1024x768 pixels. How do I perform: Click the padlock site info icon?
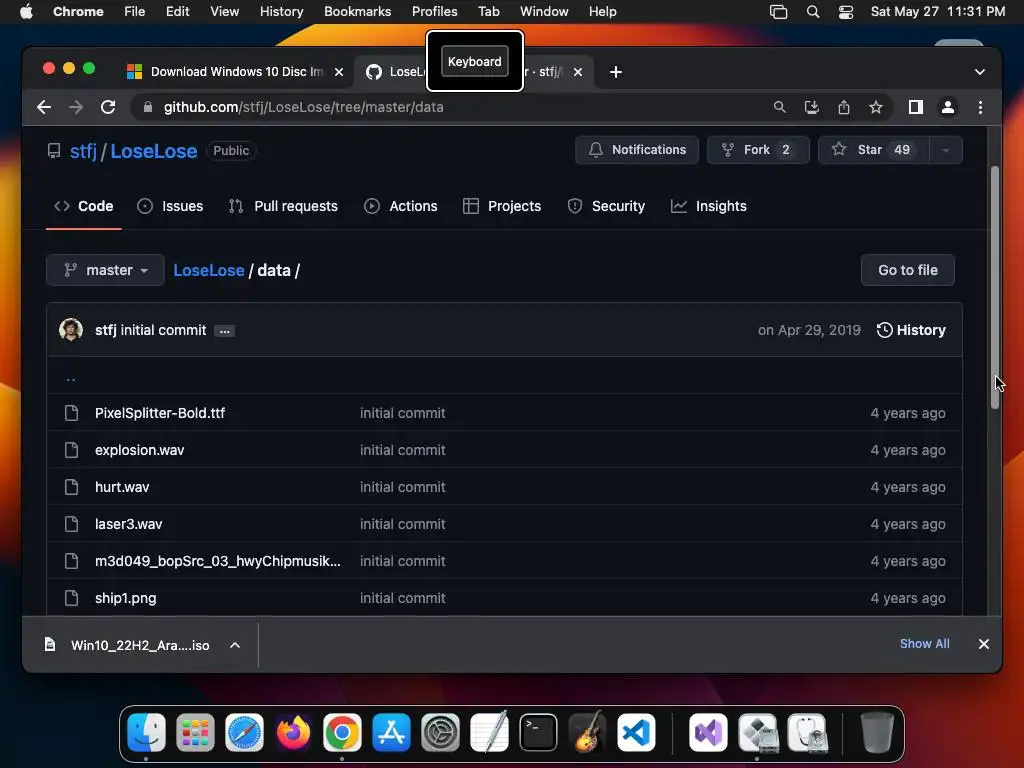pos(148,107)
